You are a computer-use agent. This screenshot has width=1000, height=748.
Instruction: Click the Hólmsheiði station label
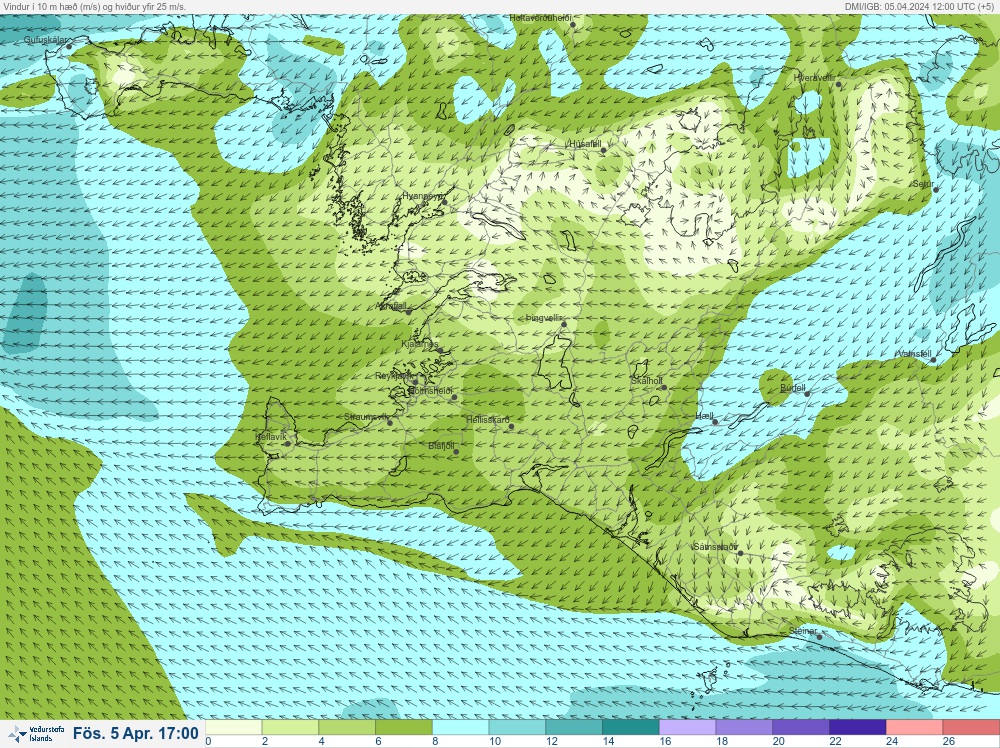pos(430,391)
